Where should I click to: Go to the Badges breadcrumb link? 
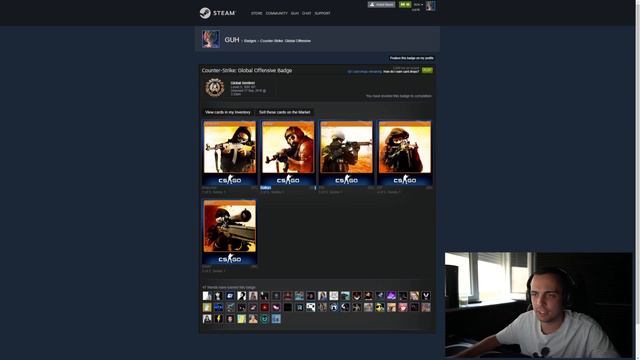coord(250,41)
